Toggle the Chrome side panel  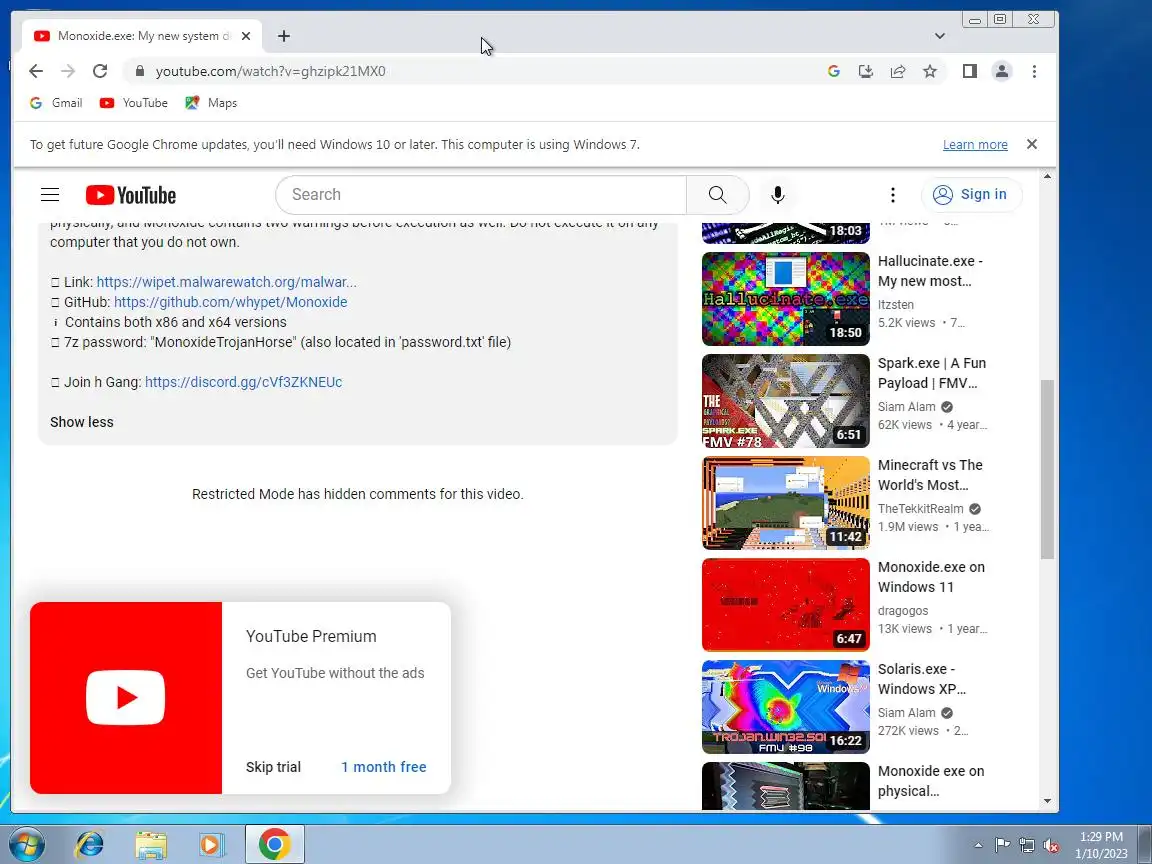click(x=970, y=71)
